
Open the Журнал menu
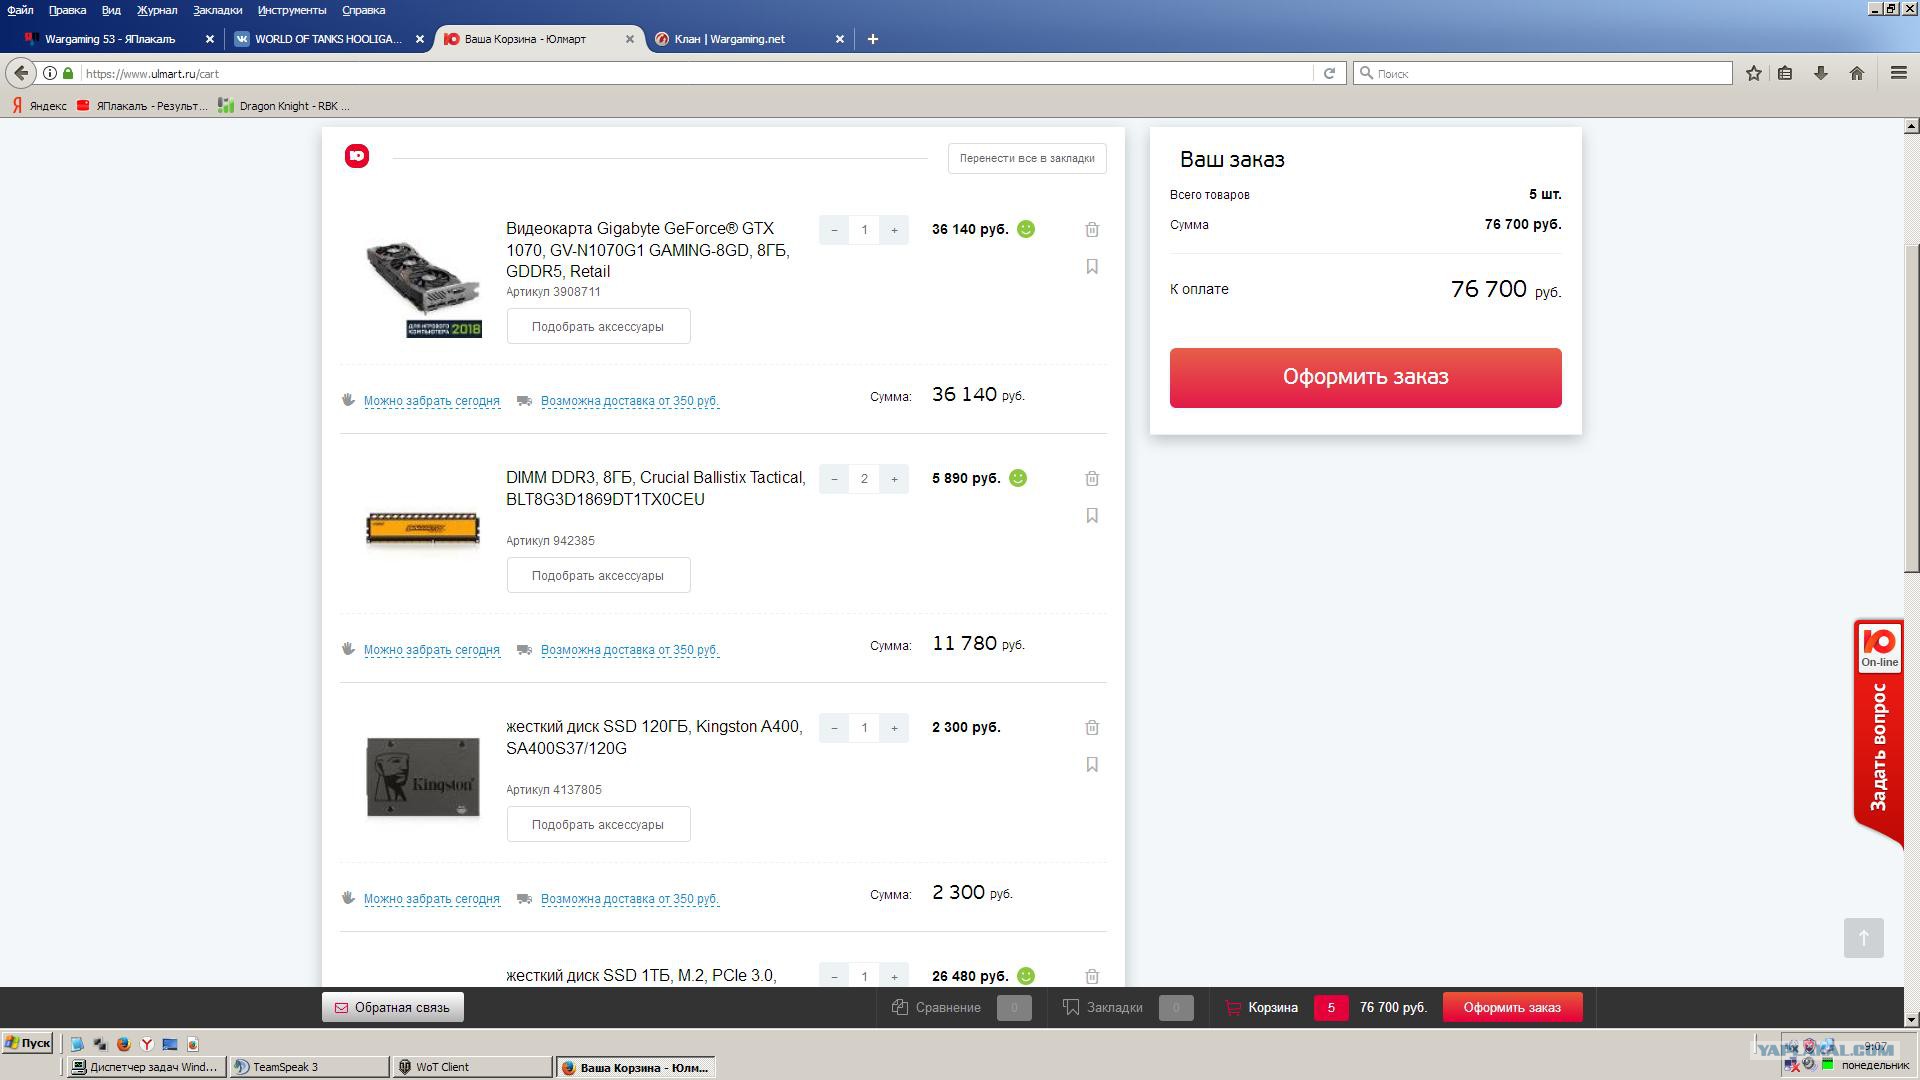tap(157, 10)
